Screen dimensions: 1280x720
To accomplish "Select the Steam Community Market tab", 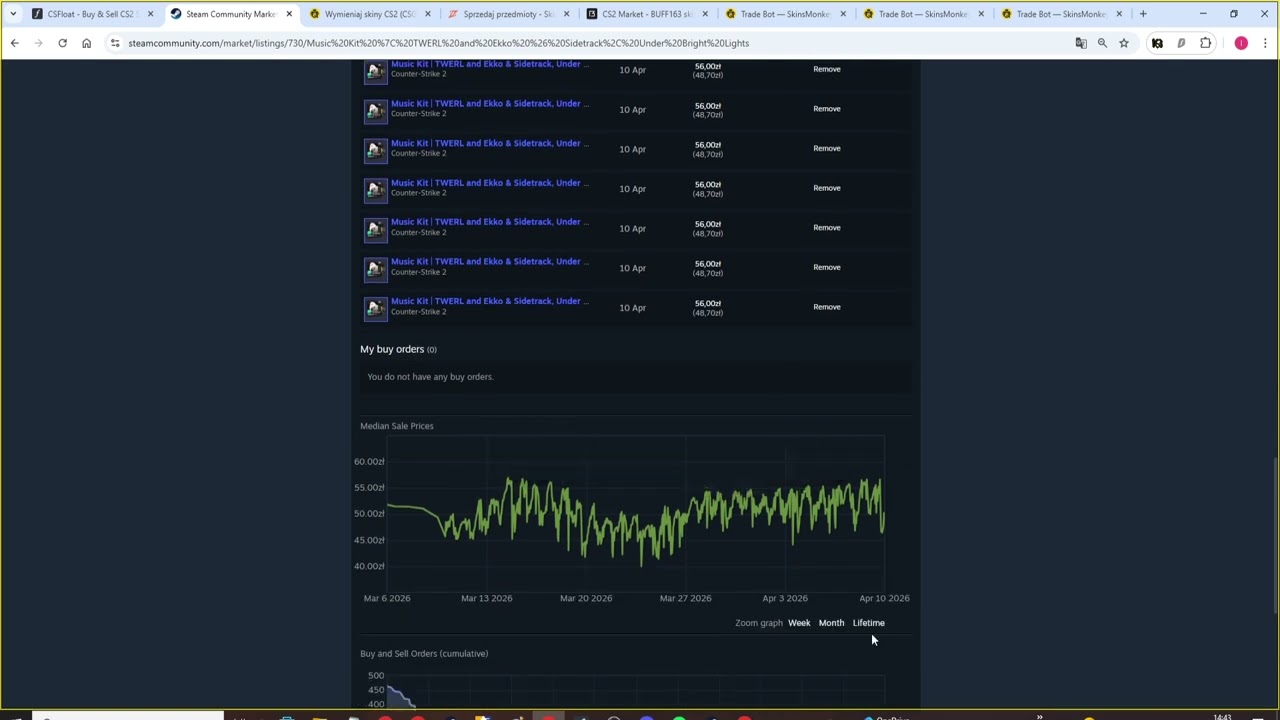I will click(x=230, y=14).
